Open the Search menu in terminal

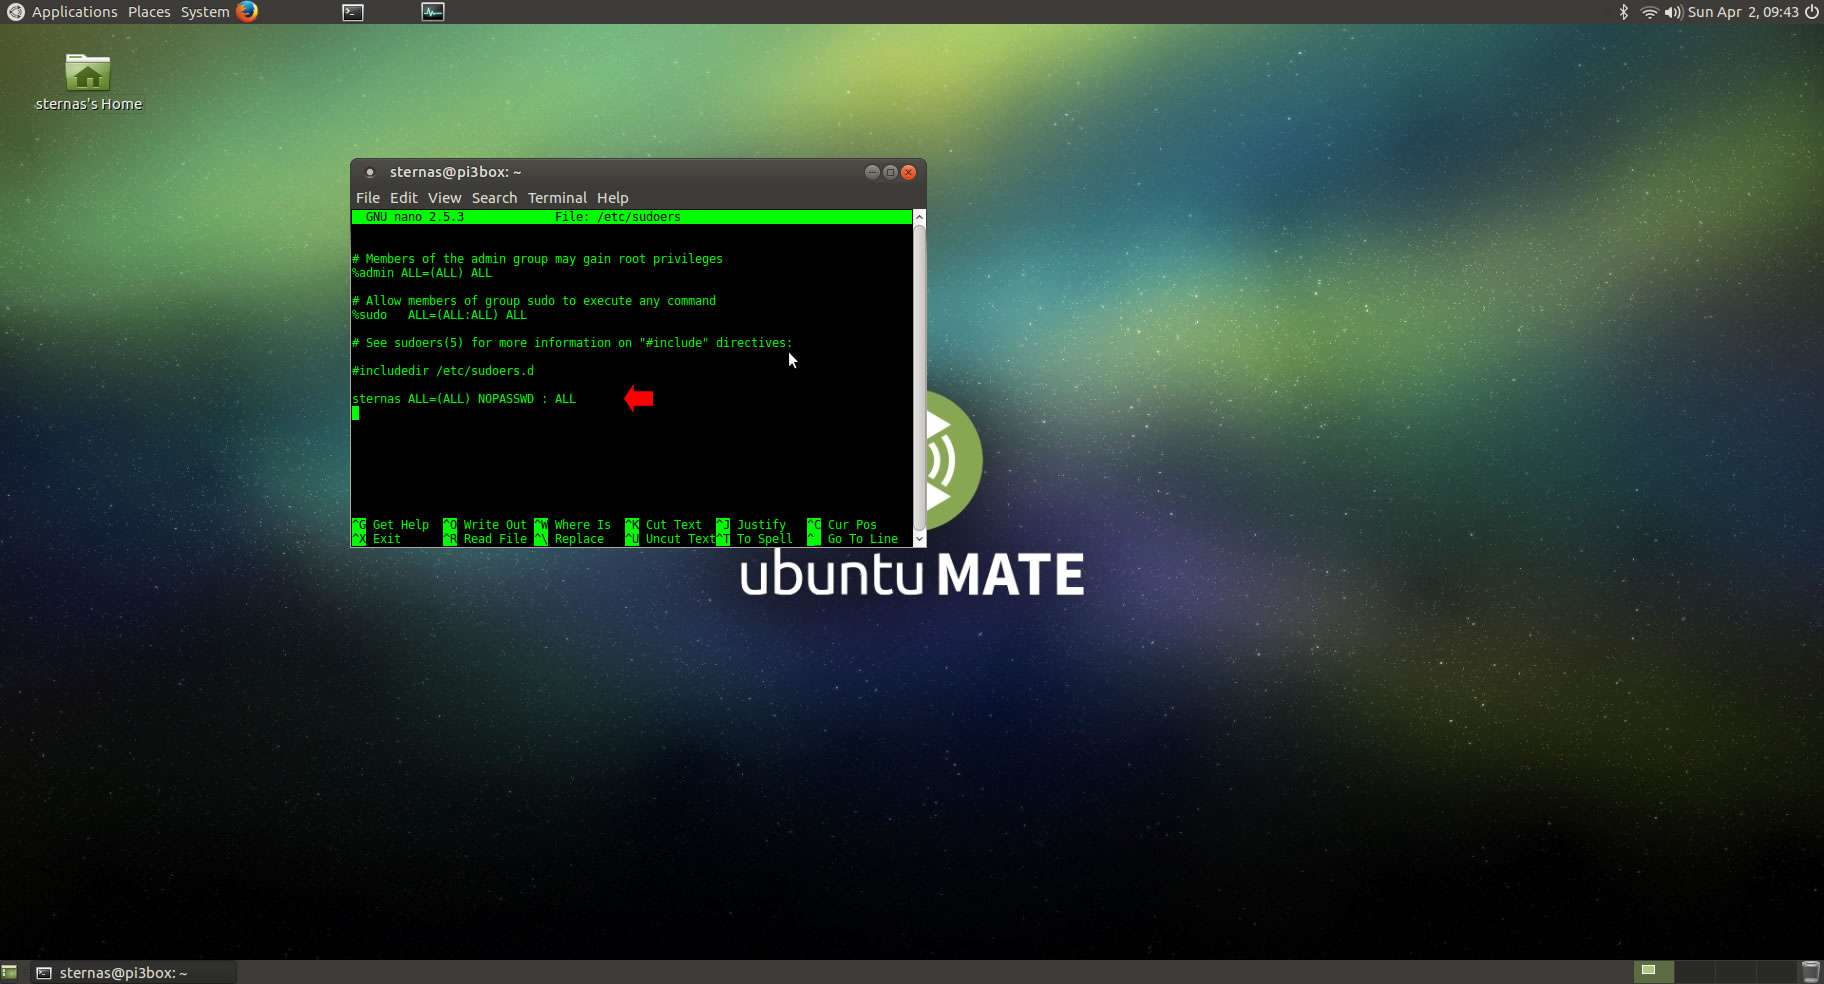[494, 198]
